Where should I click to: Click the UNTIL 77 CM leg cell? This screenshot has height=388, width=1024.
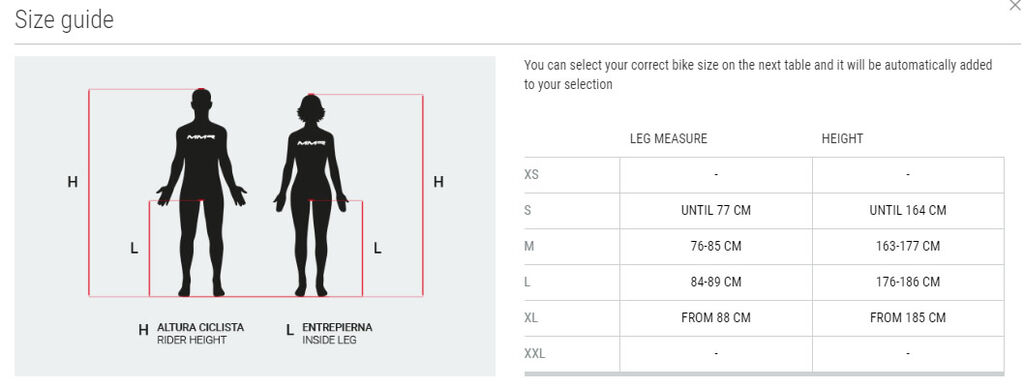click(x=716, y=210)
